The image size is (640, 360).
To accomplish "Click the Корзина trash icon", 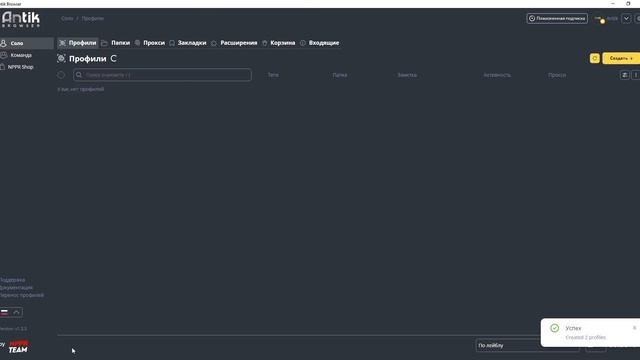I will pyautogui.click(x=264, y=43).
